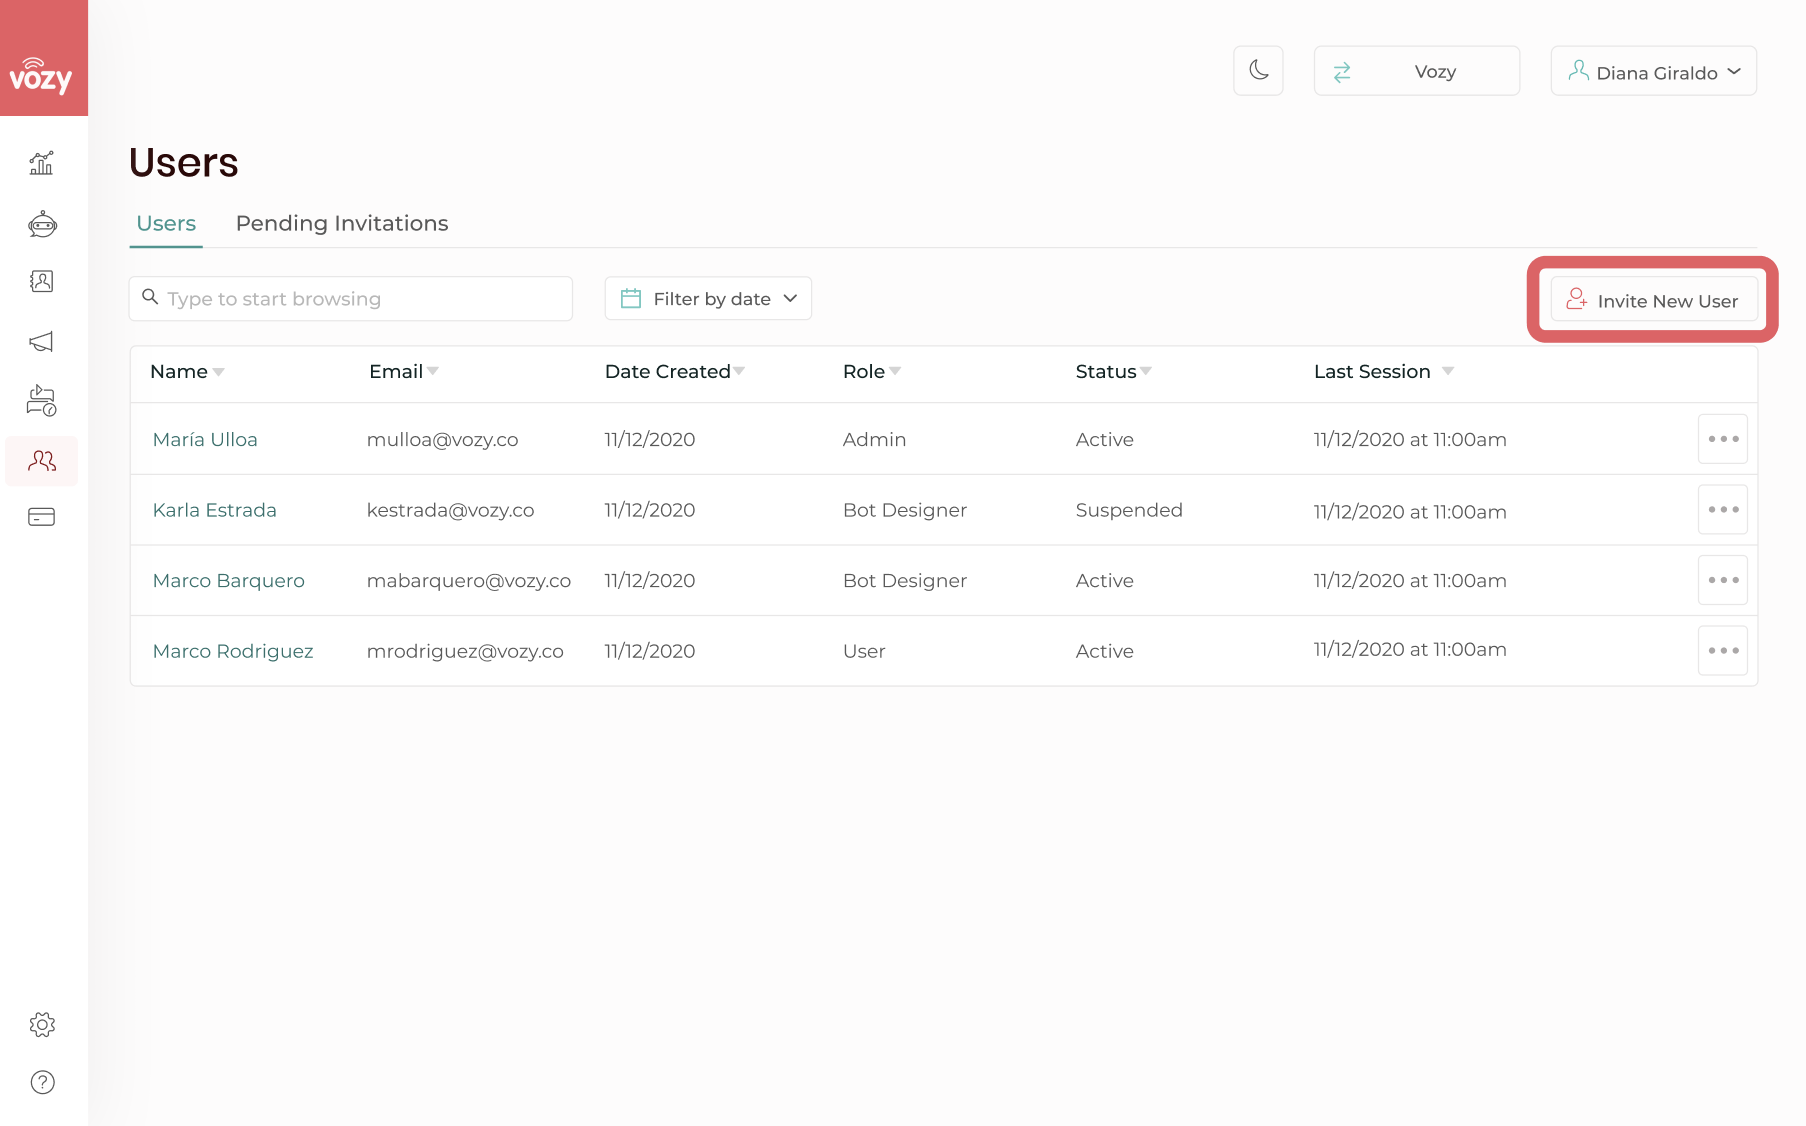Screen dimensions: 1806x1126
Task: Open the options menu for Karla Estrada
Action: tap(1722, 510)
